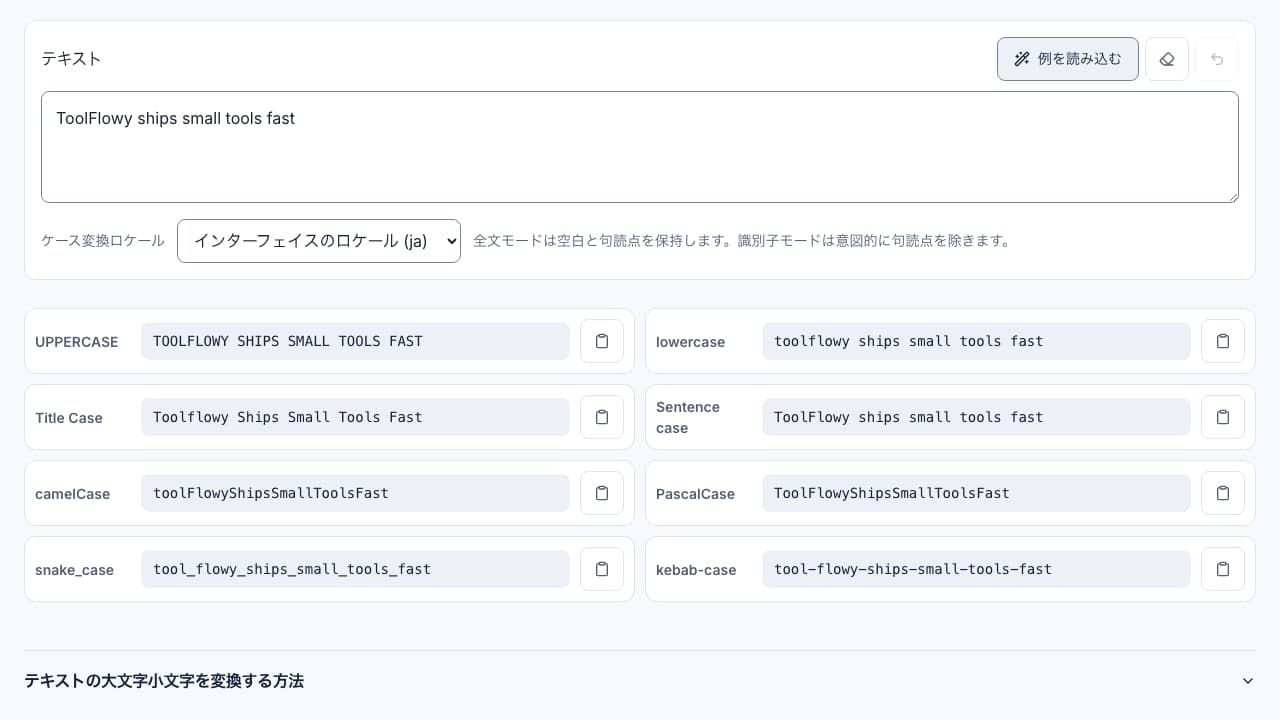Click the Title Case output field
The width and height of the screenshot is (1280, 720).
pyautogui.click(x=355, y=417)
